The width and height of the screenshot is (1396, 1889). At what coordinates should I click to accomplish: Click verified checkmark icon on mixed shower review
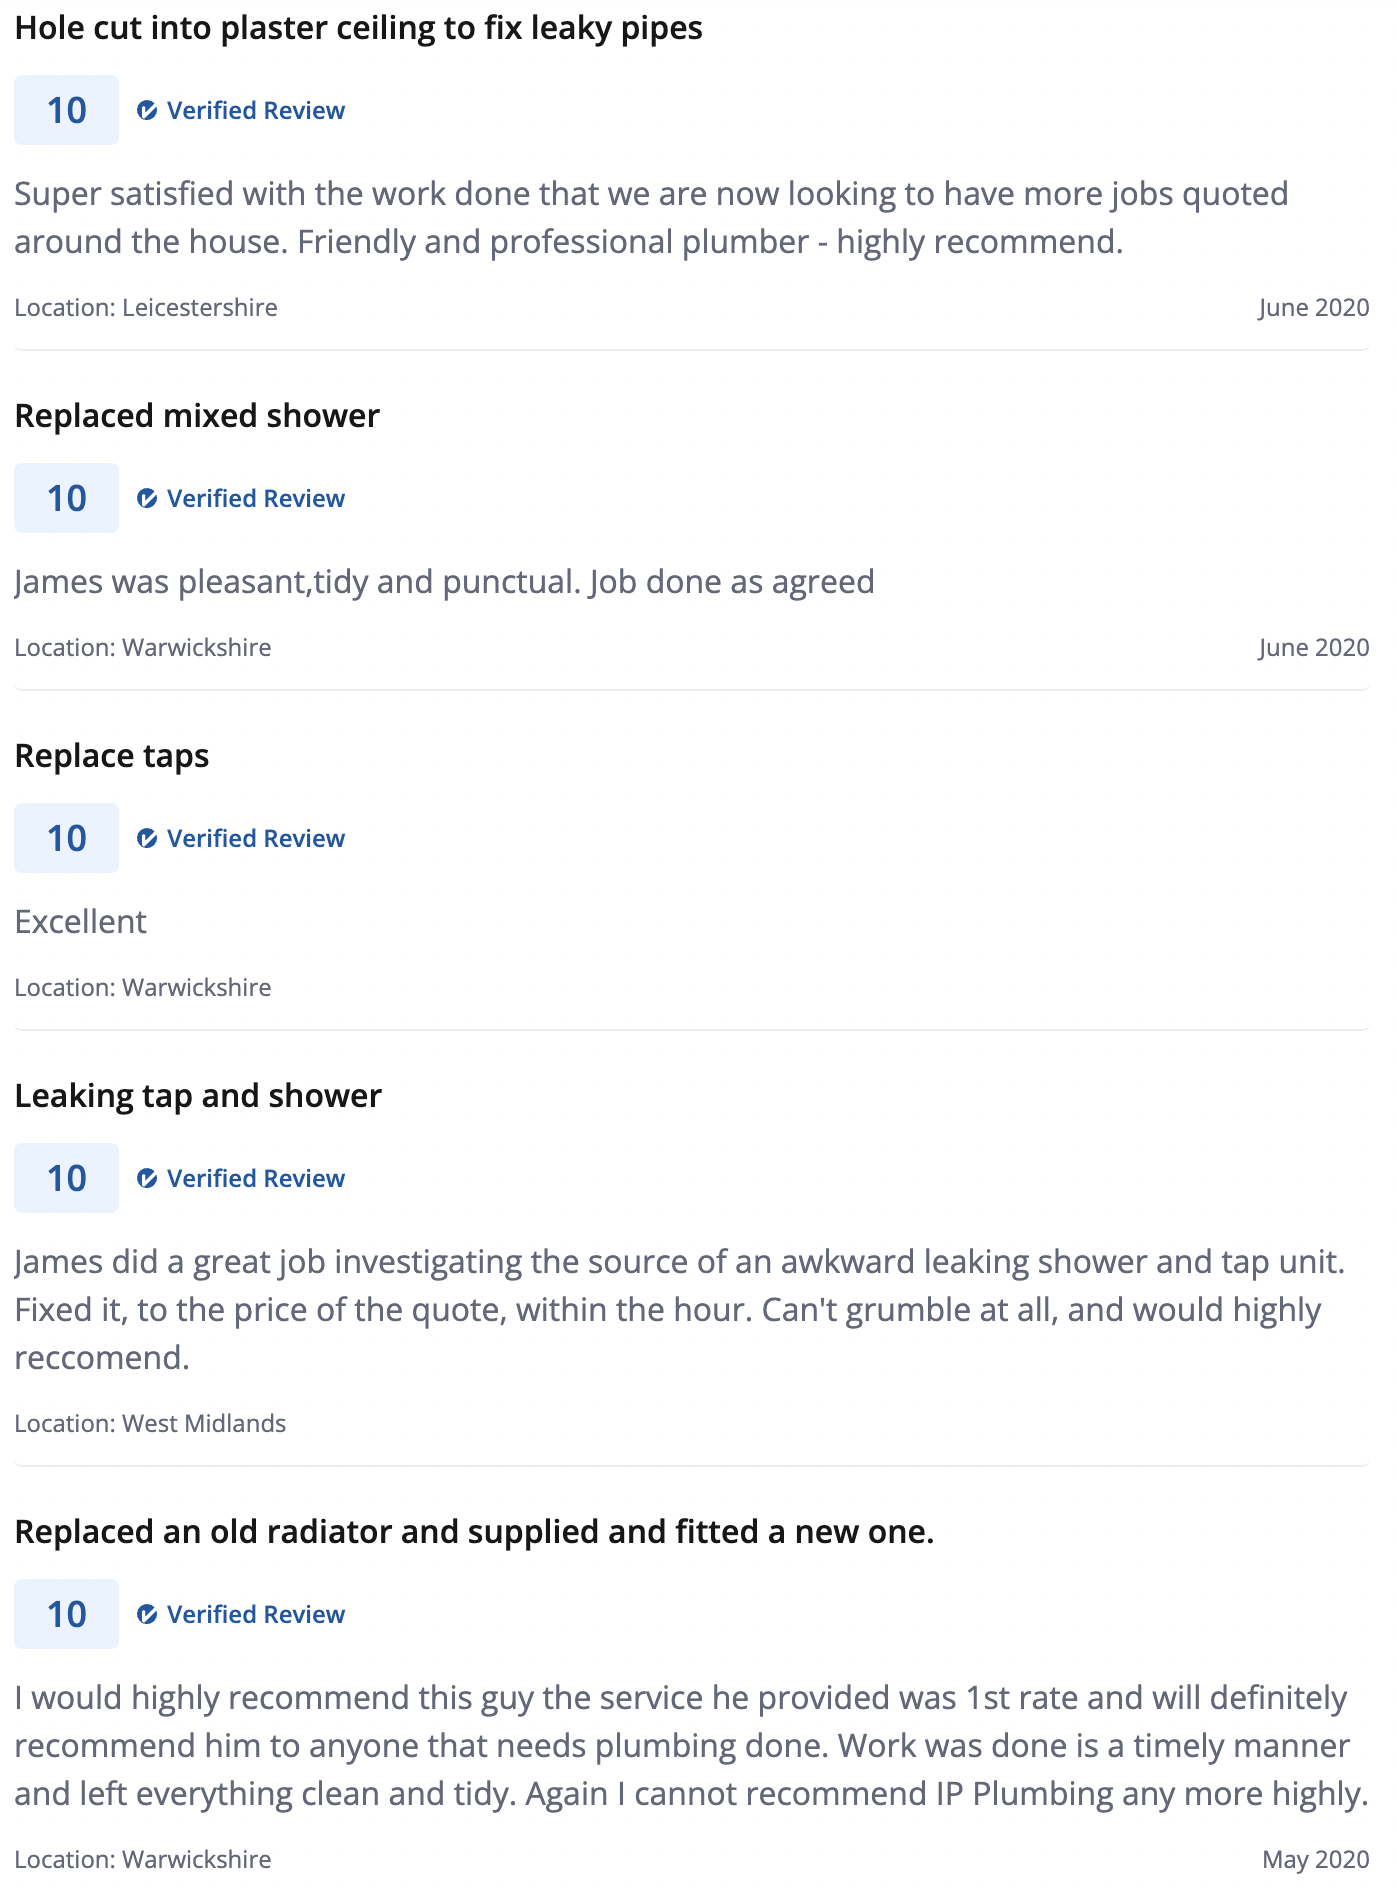[x=147, y=498]
